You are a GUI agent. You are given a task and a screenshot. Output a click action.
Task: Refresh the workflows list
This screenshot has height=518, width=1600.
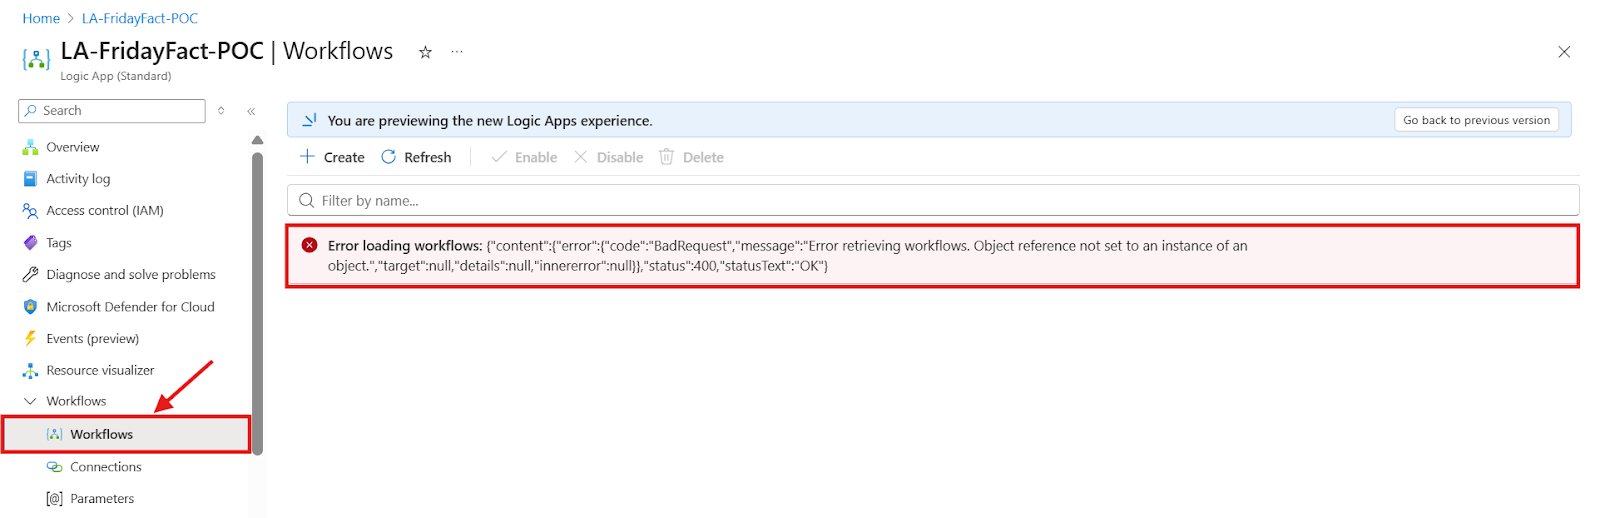416,158
